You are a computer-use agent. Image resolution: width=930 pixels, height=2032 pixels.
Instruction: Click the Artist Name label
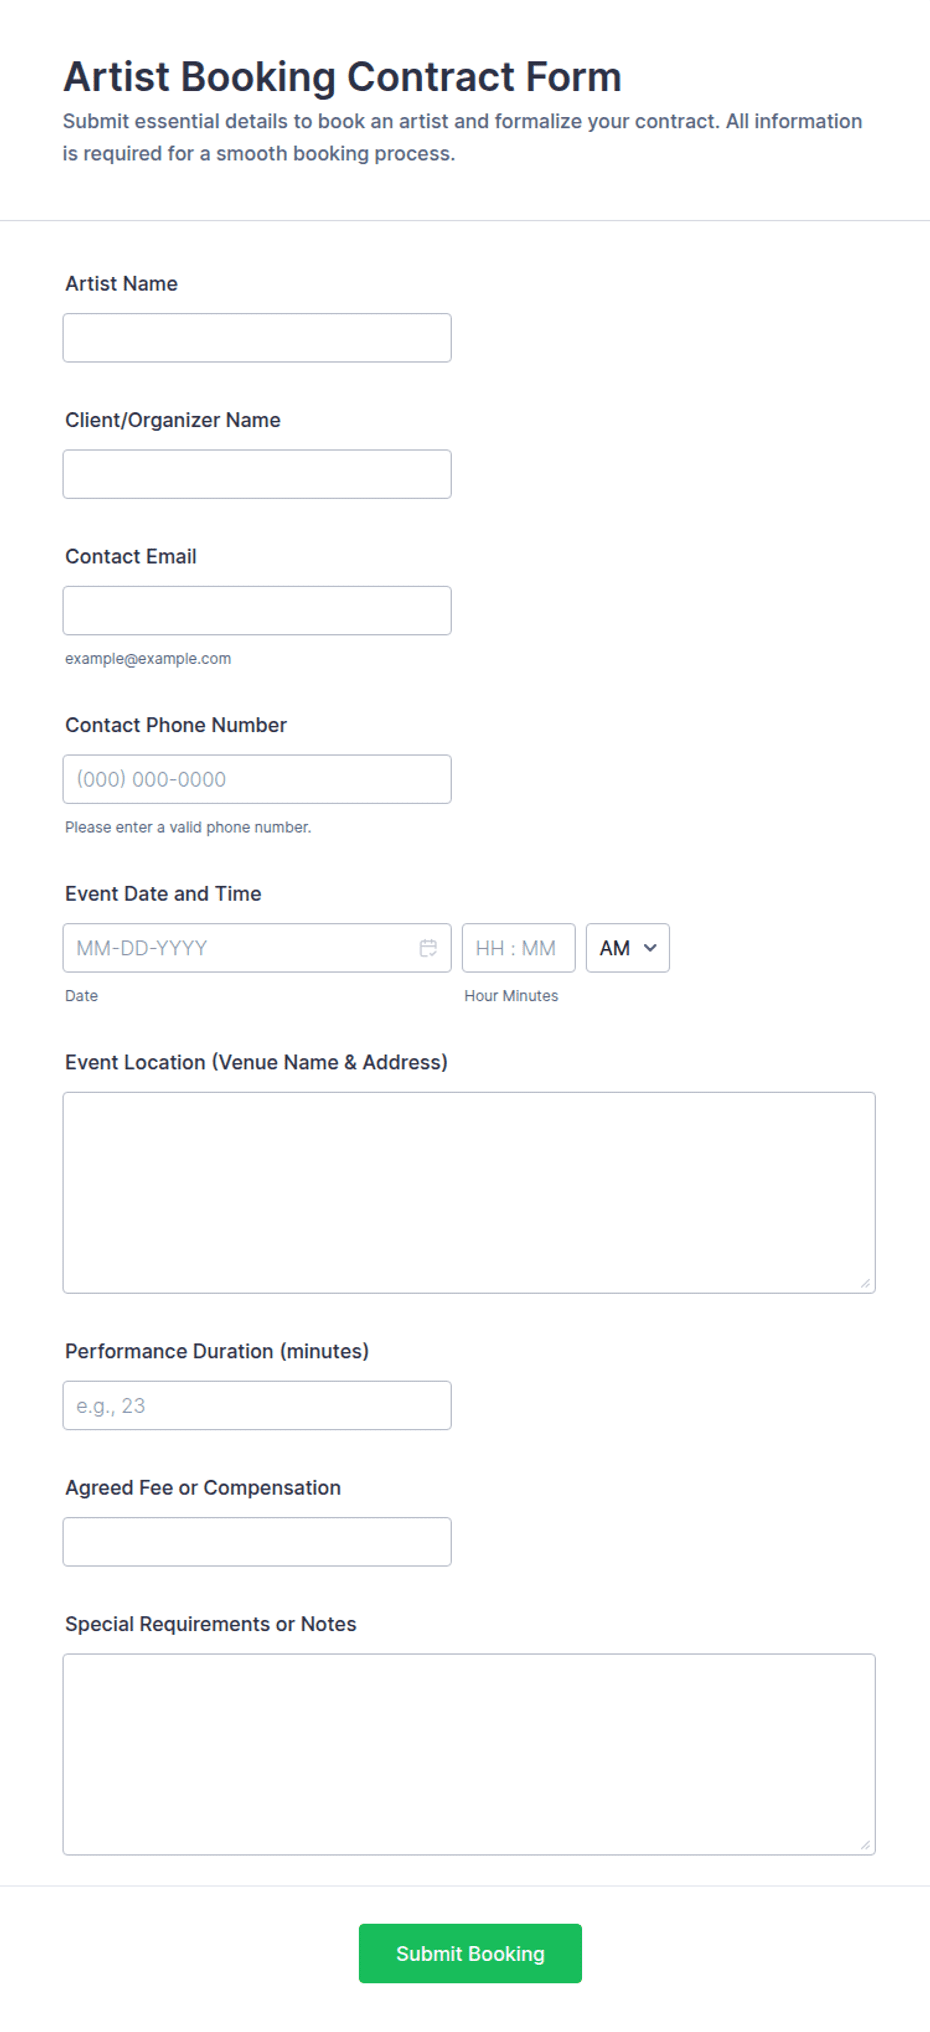click(121, 284)
